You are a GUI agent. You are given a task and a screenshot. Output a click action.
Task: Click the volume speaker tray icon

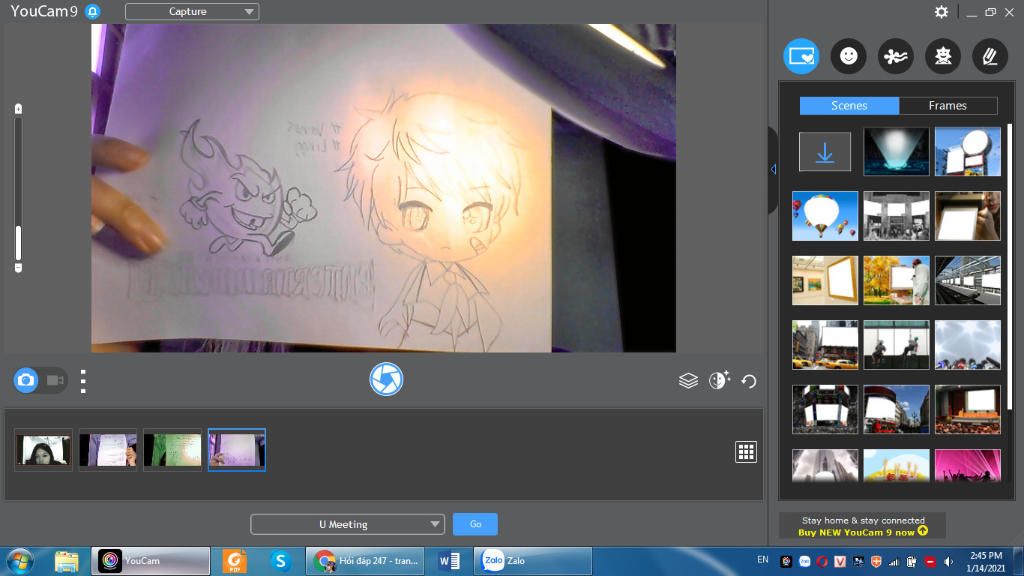click(948, 562)
